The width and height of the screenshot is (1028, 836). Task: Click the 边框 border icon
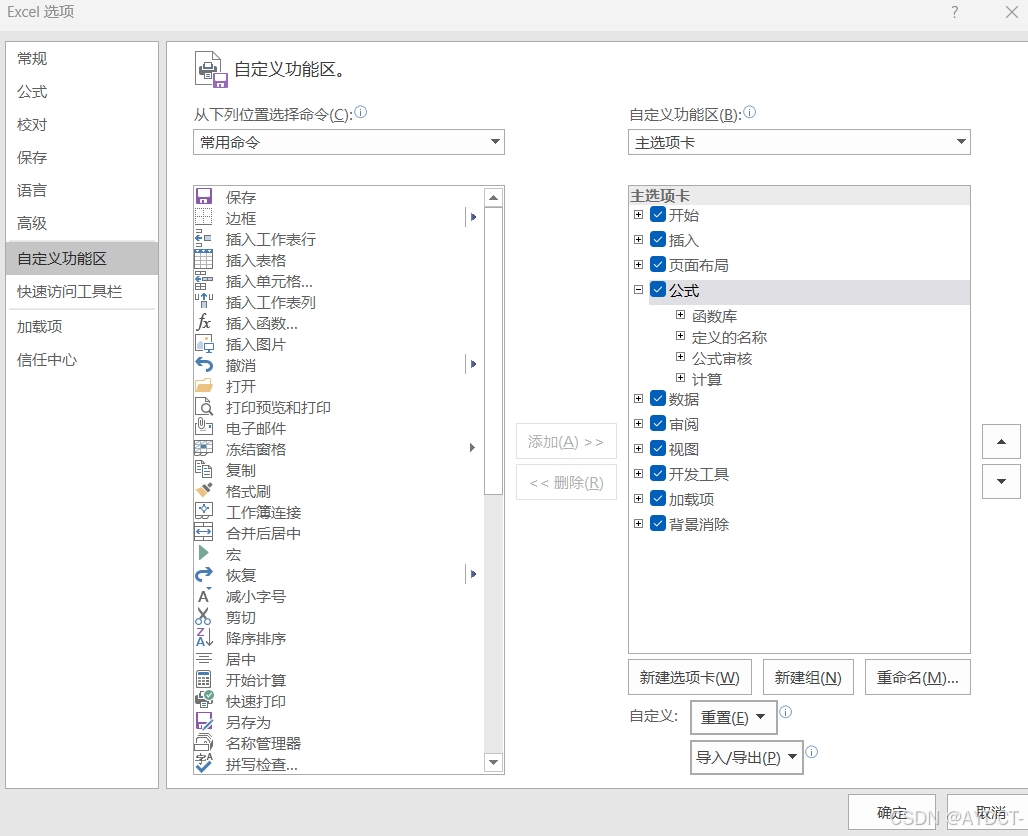click(204, 217)
